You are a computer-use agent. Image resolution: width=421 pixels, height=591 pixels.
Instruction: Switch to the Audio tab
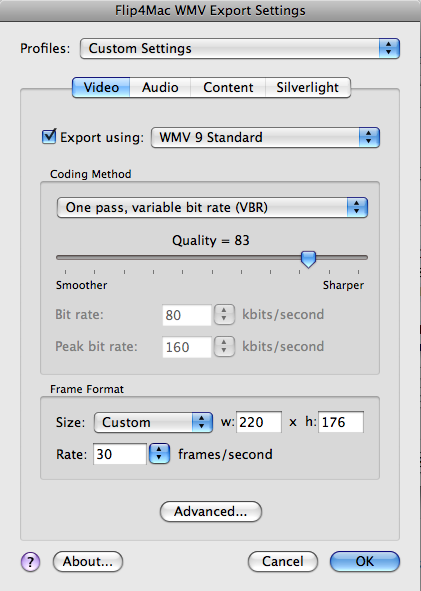(x=160, y=87)
